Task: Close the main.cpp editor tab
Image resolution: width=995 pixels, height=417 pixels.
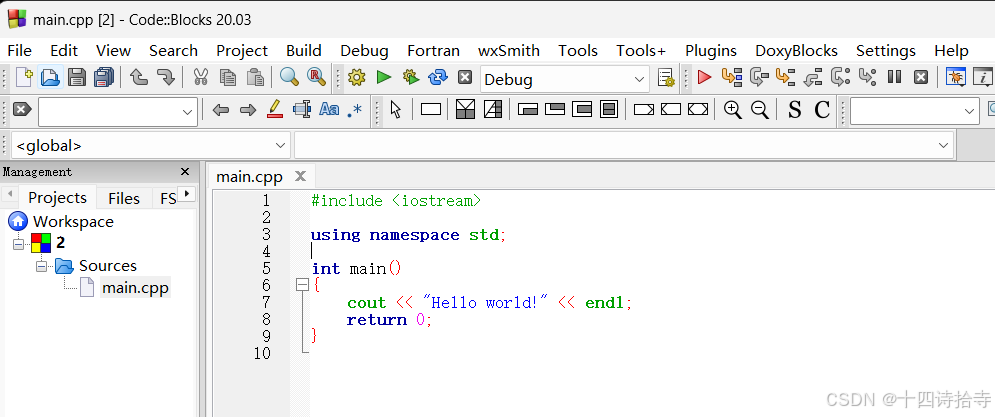Action: click(x=301, y=176)
